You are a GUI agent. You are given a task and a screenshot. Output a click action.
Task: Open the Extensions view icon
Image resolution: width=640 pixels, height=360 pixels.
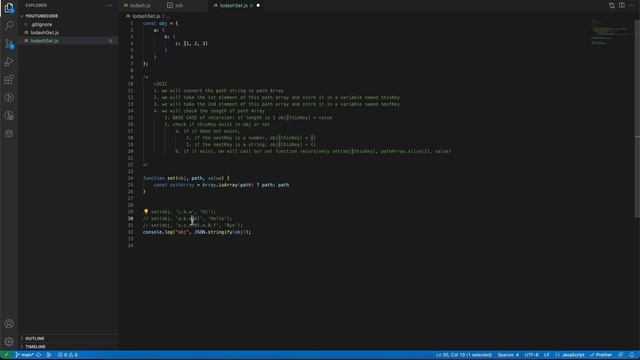pyautogui.click(x=9, y=80)
